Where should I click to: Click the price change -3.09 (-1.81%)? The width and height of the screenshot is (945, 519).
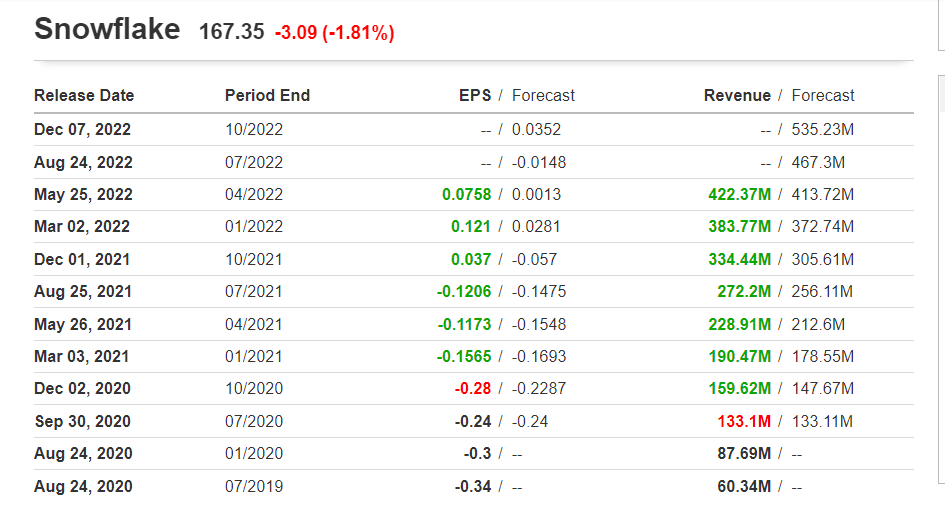coord(334,32)
